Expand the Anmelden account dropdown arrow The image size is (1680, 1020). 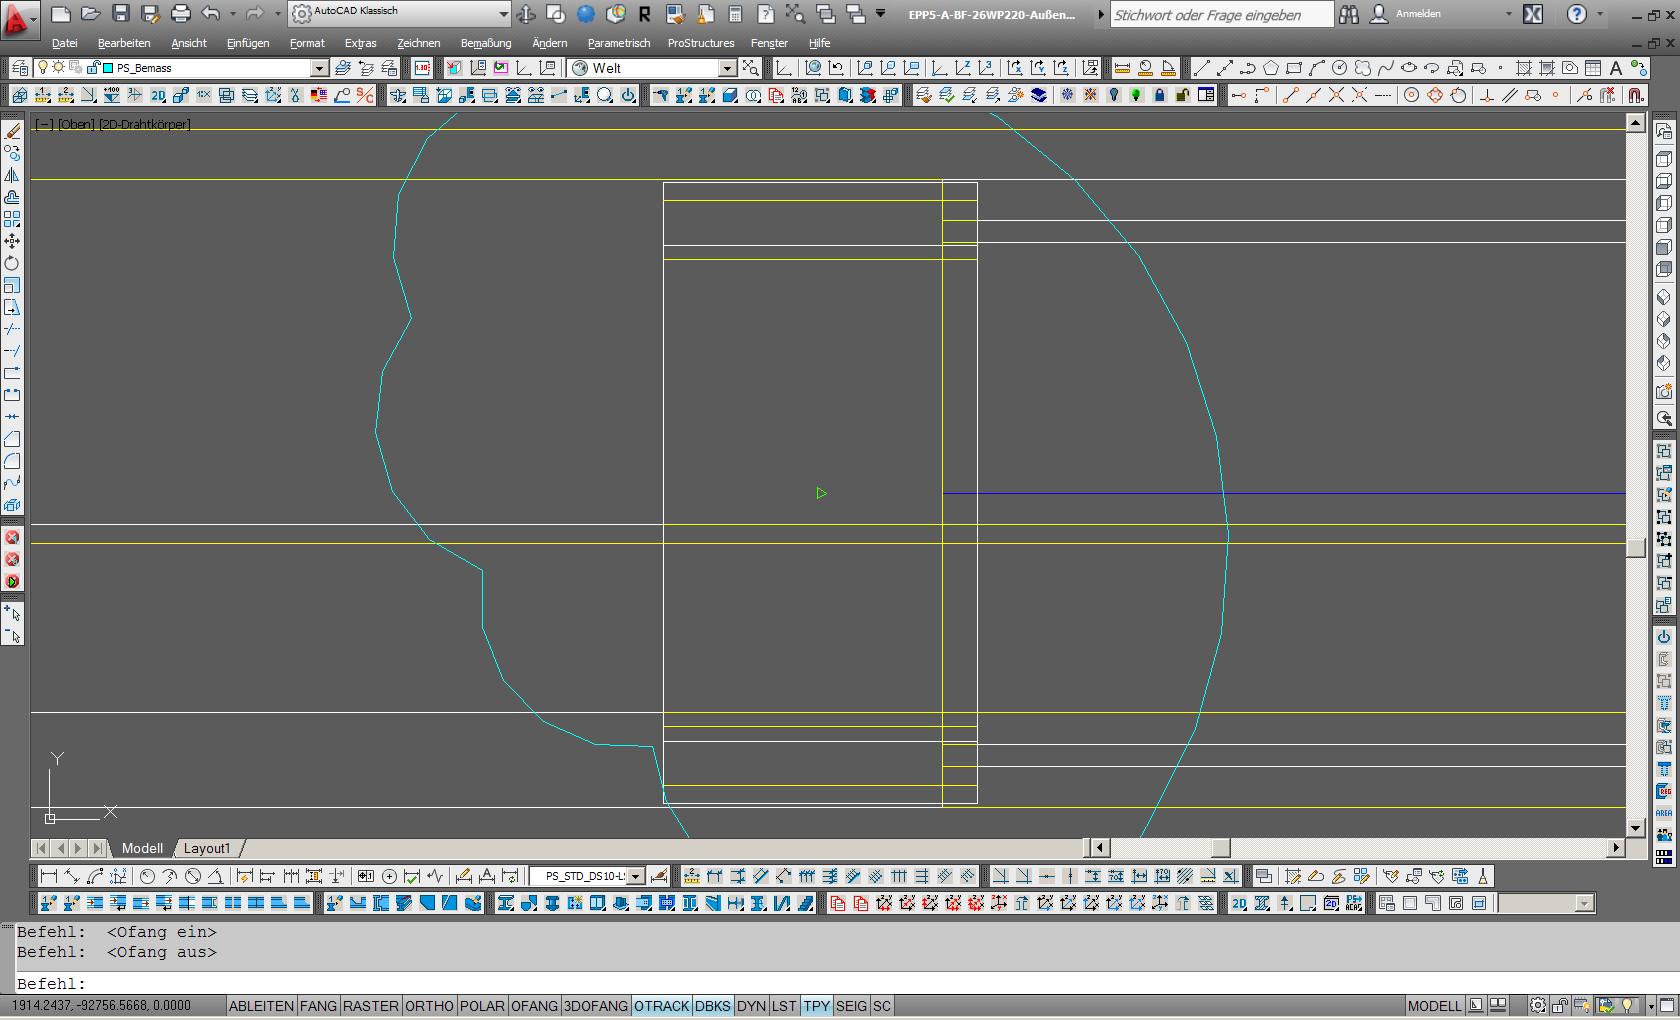pyautogui.click(x=1509, y=14)
